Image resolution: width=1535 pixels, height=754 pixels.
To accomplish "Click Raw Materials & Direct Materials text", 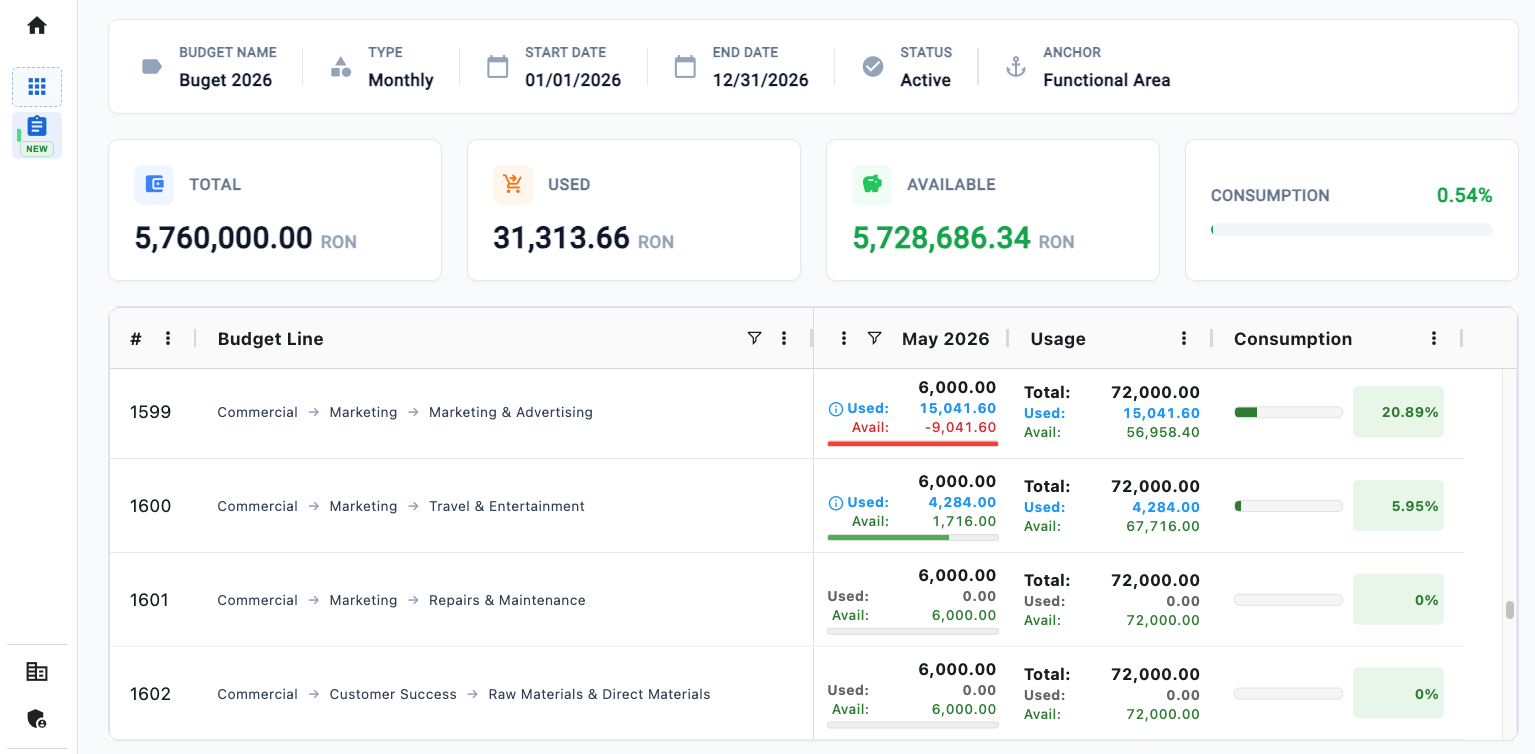I will 599,694.
